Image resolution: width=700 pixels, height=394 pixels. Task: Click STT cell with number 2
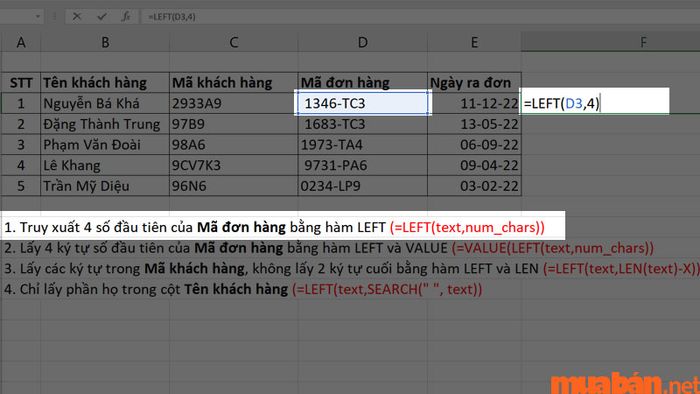click(21, 124)
